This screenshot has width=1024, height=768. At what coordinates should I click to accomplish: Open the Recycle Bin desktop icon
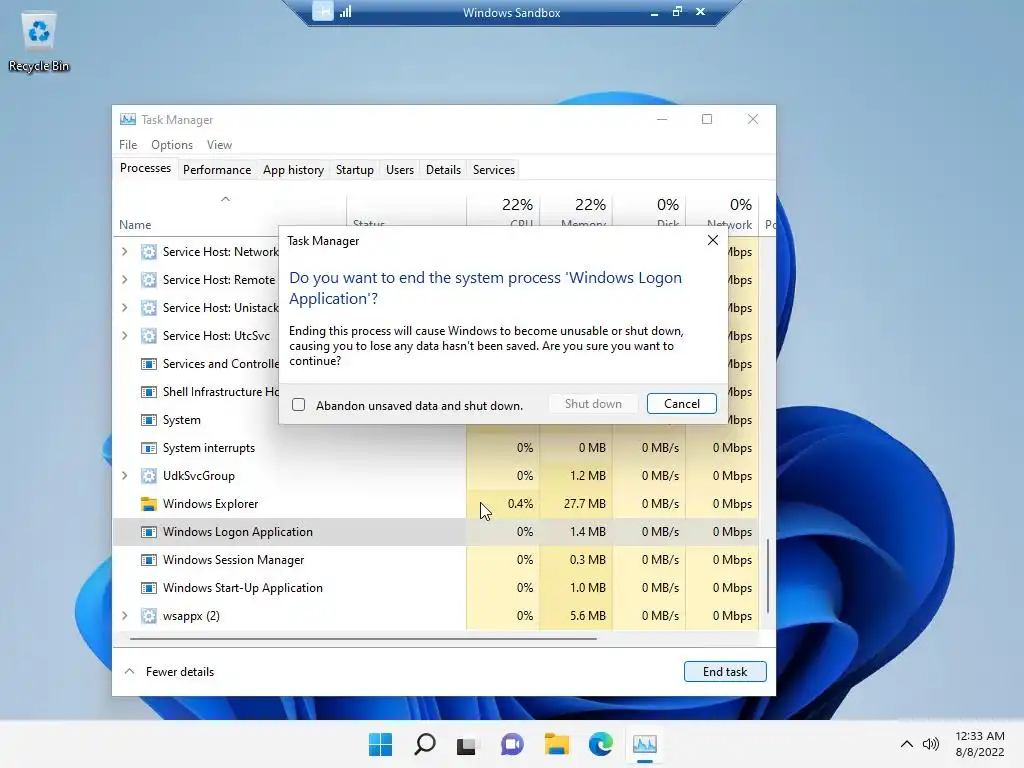39,42
